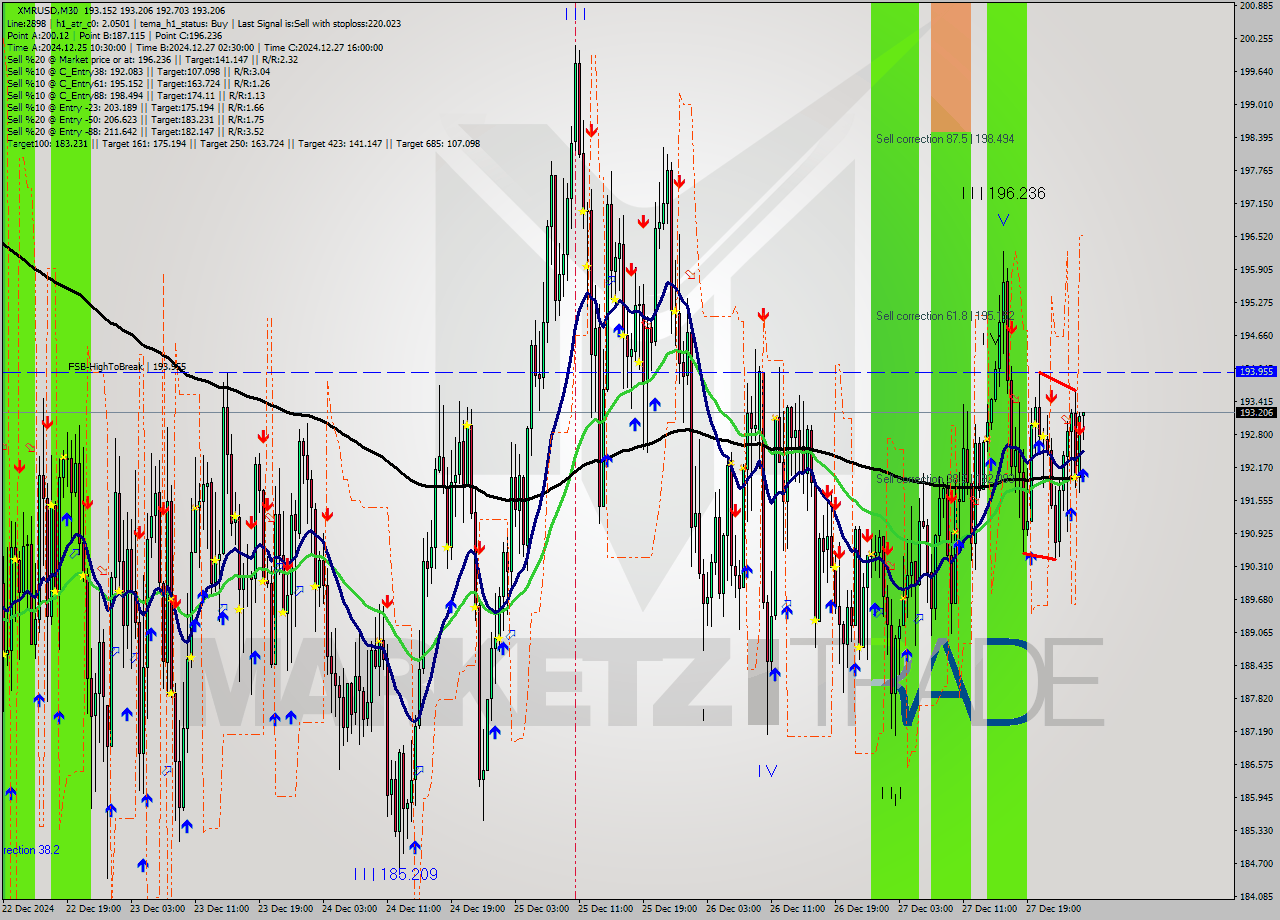Click the 193.206 current price tag on axis
The height and width of the screenshot is (920, 1280).
click(1257, 412)
